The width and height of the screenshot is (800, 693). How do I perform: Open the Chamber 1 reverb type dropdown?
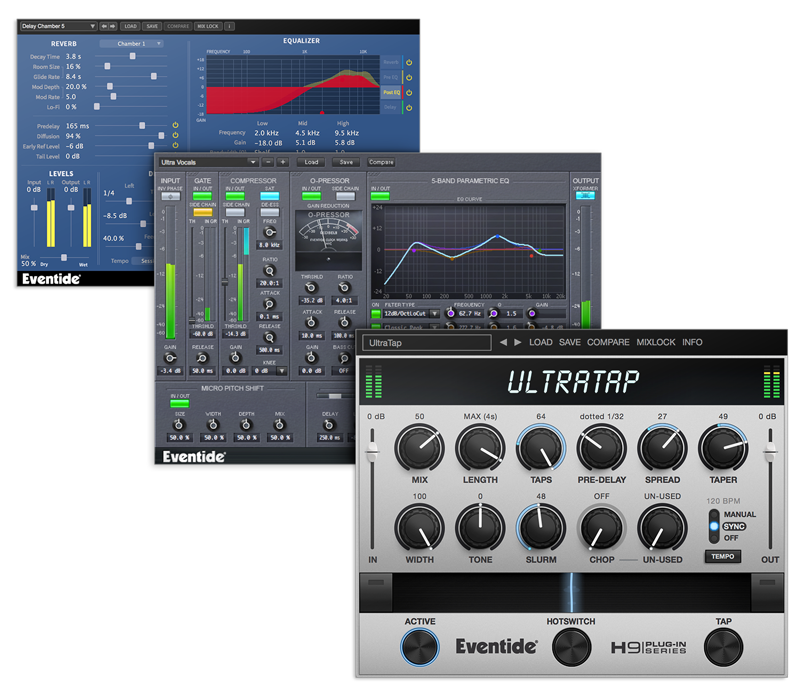131,44
